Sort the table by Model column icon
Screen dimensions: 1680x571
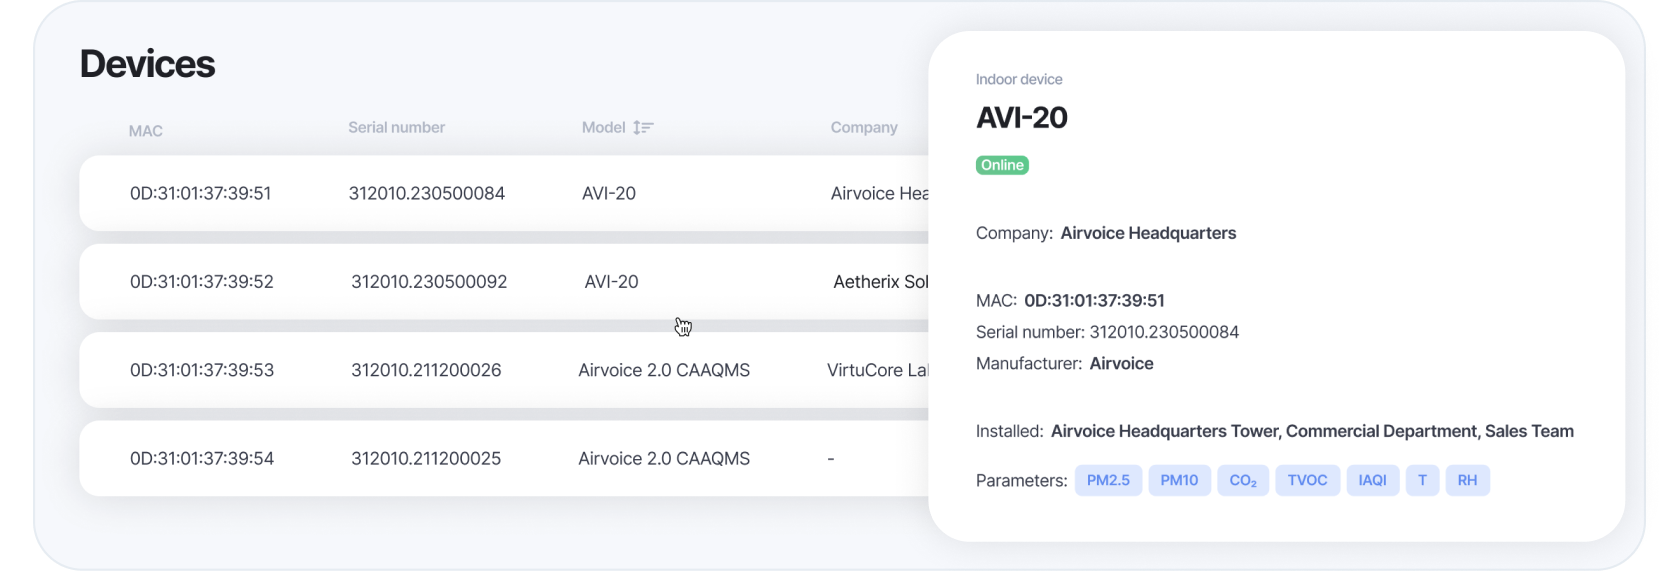tap(643, 128)
